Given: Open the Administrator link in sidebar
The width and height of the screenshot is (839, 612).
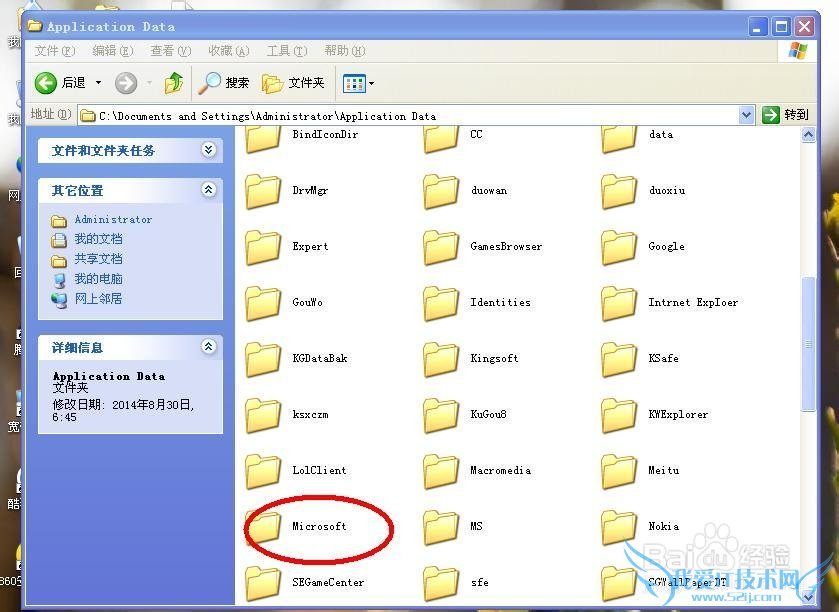Looking at the screenshot, I should click(x=113, y=219).
